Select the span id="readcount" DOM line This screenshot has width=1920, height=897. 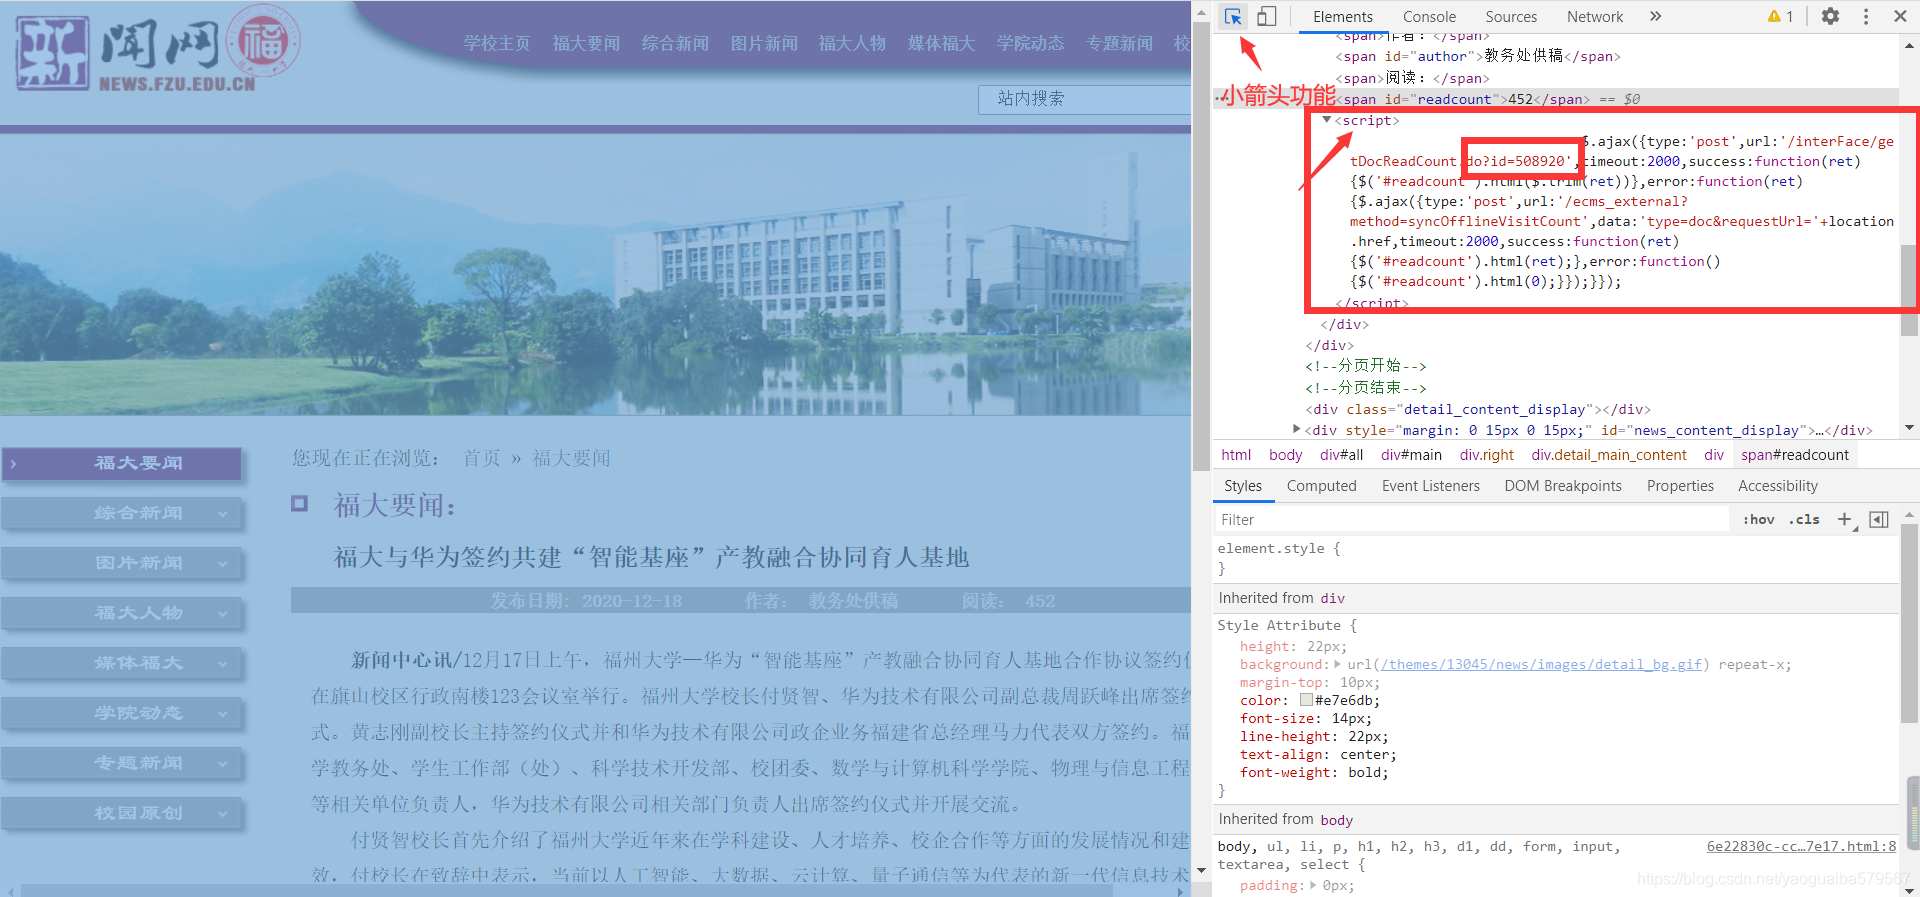[x=1556, y=99]
